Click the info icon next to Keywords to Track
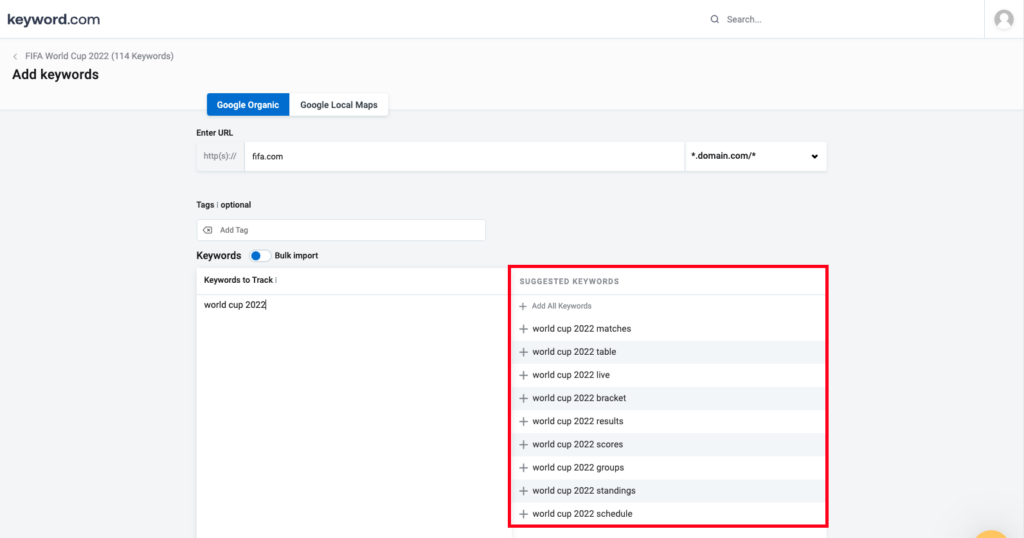The width and height of the screenshot is (1024, 538). 276,280
